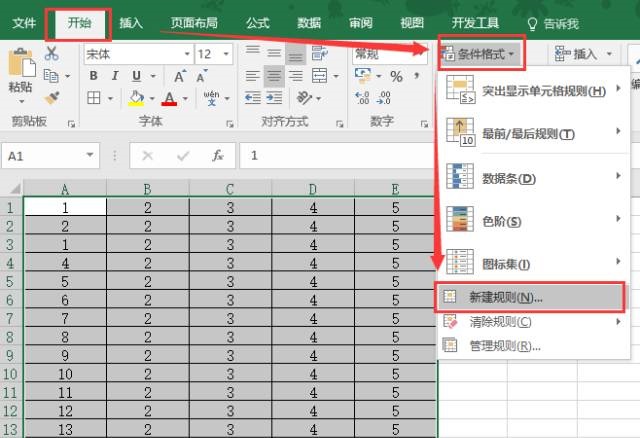Open 最前/最后规则 submenu

(x=533, y=133)
